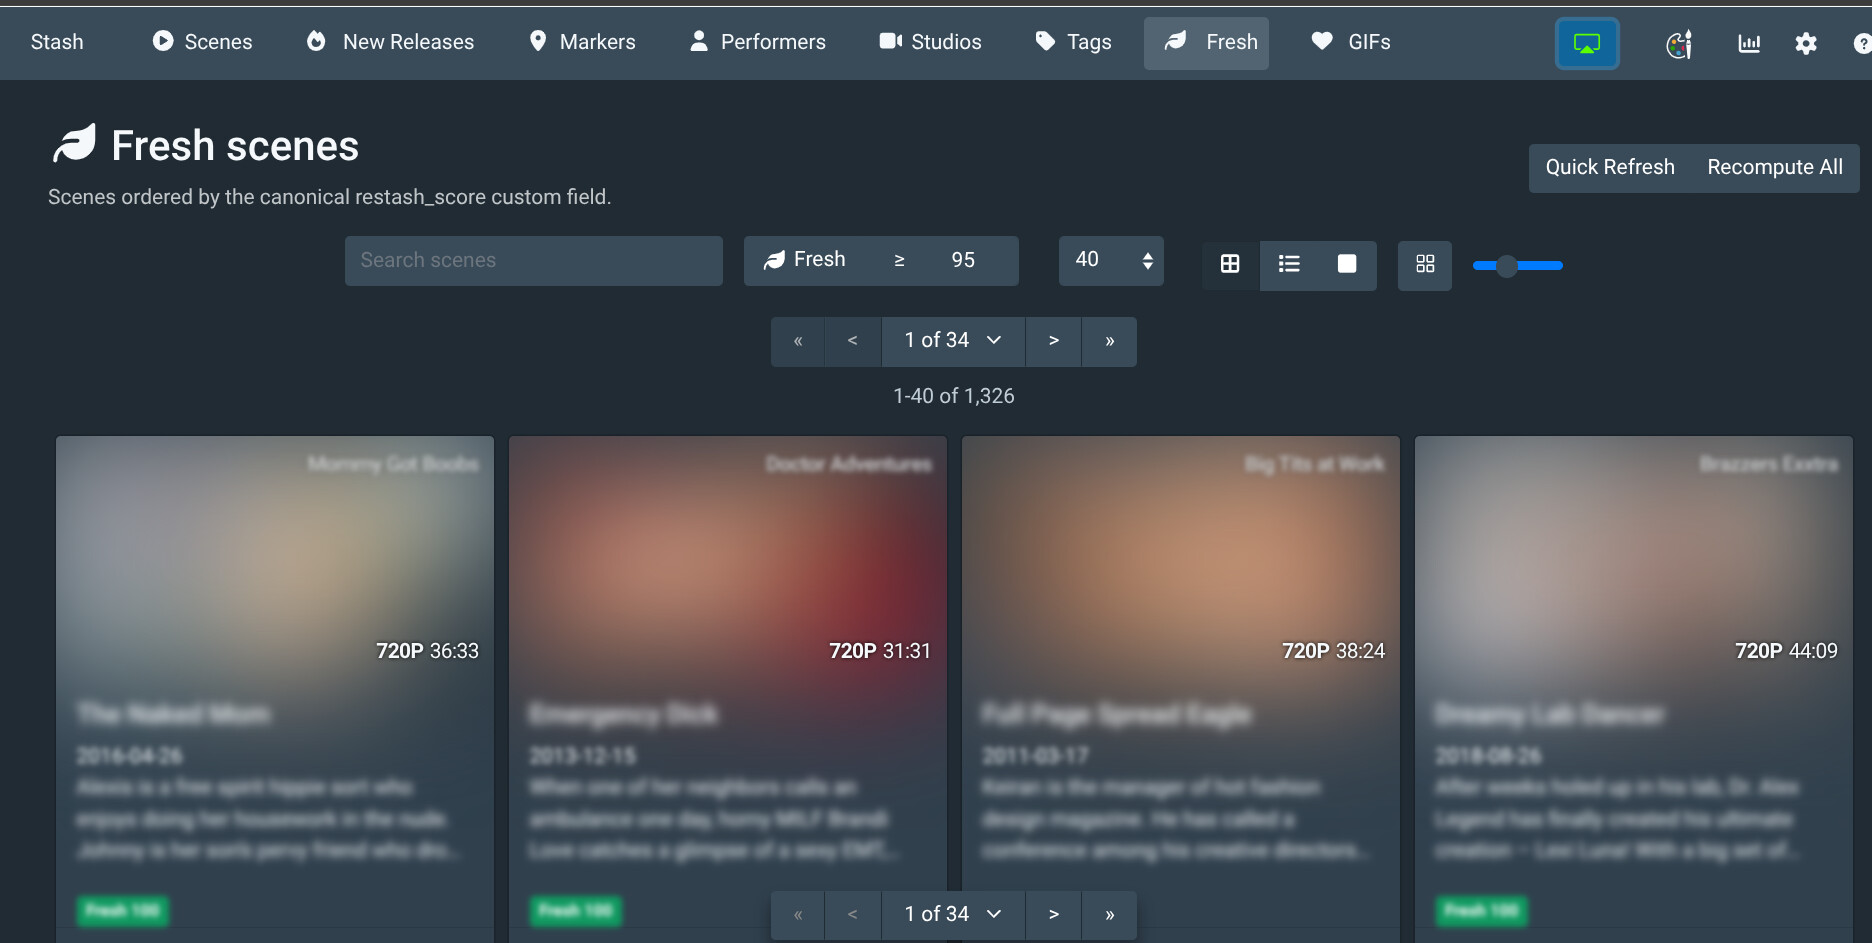Screen dimensions: 1872x943
Task: Adjust the card zoom slider
Action: (x=1518, y=266)
